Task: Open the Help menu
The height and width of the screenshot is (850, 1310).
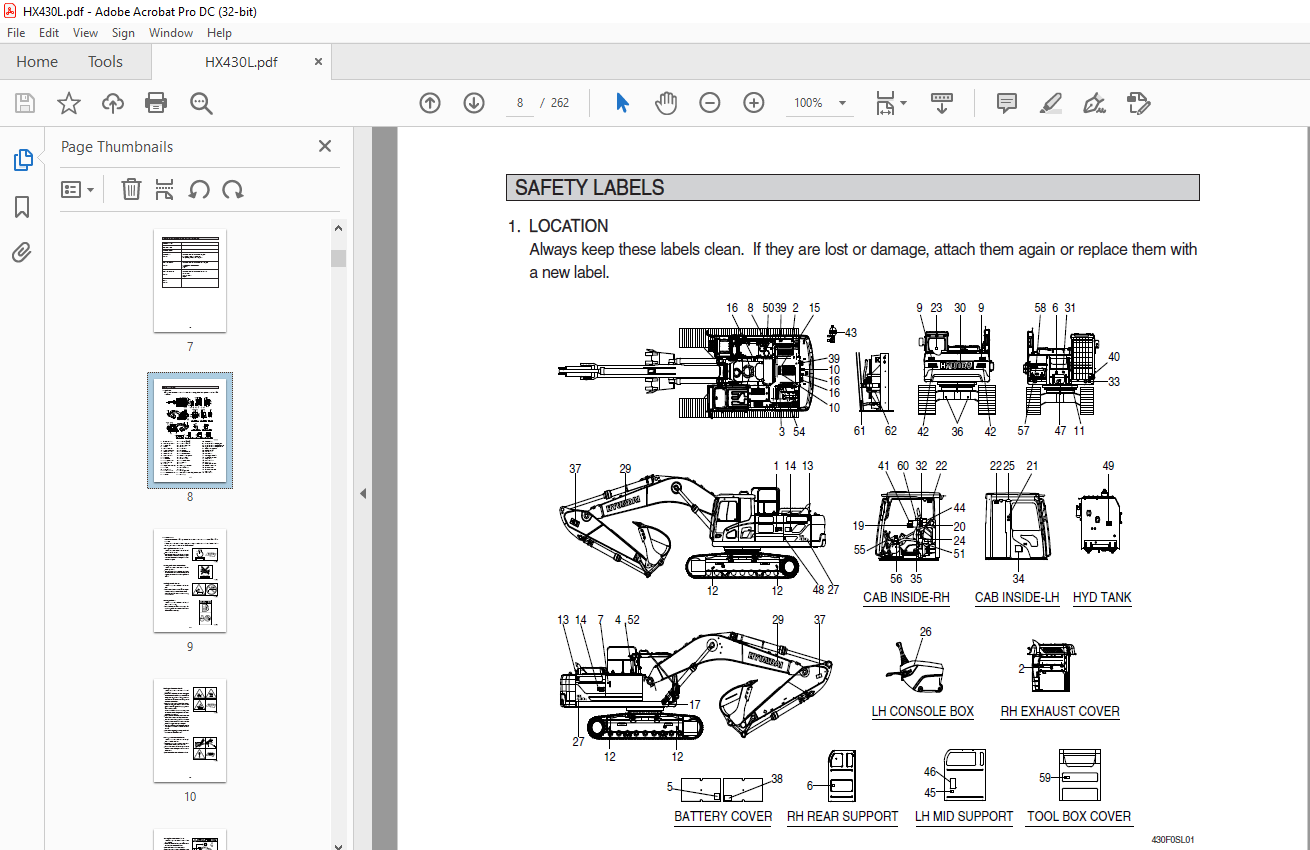Action: tap(219, 33)
